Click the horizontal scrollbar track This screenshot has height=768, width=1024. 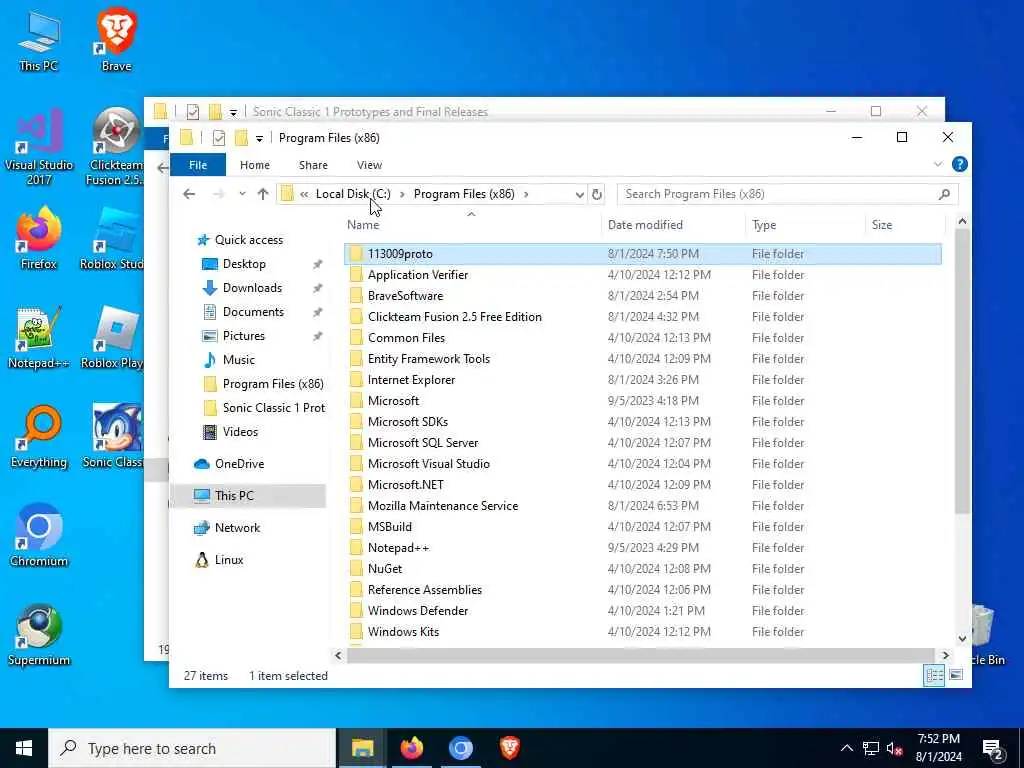641,655
